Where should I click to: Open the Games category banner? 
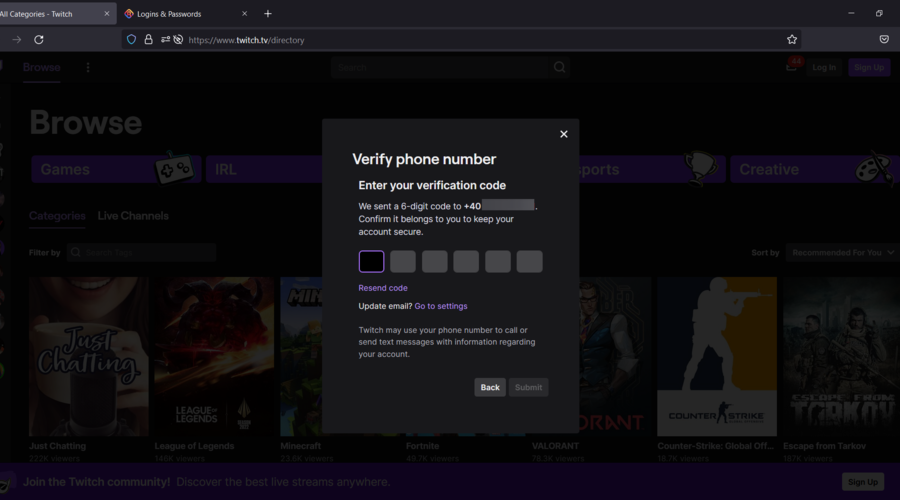tap(116, 169)
